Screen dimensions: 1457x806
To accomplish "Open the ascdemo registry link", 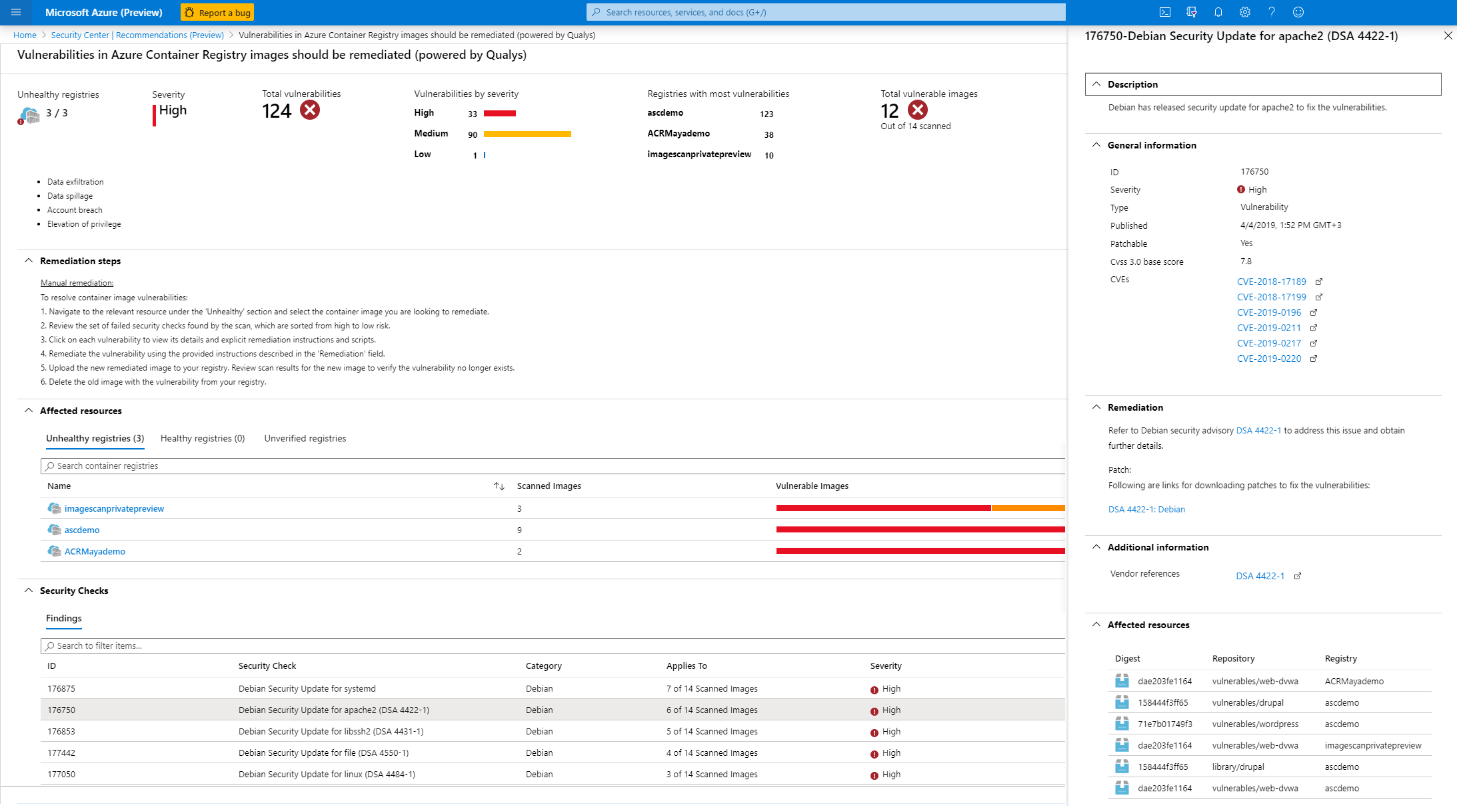I will click(x=82, y=530).
